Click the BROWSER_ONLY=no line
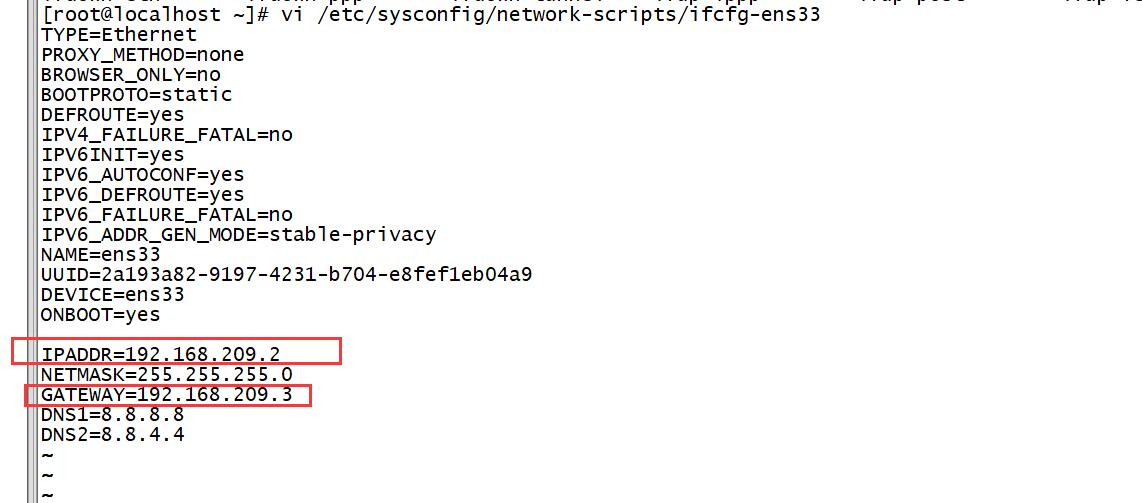The height and width of the screenshot is (503, 1142). pyautogui.click(x=131, y=74)
